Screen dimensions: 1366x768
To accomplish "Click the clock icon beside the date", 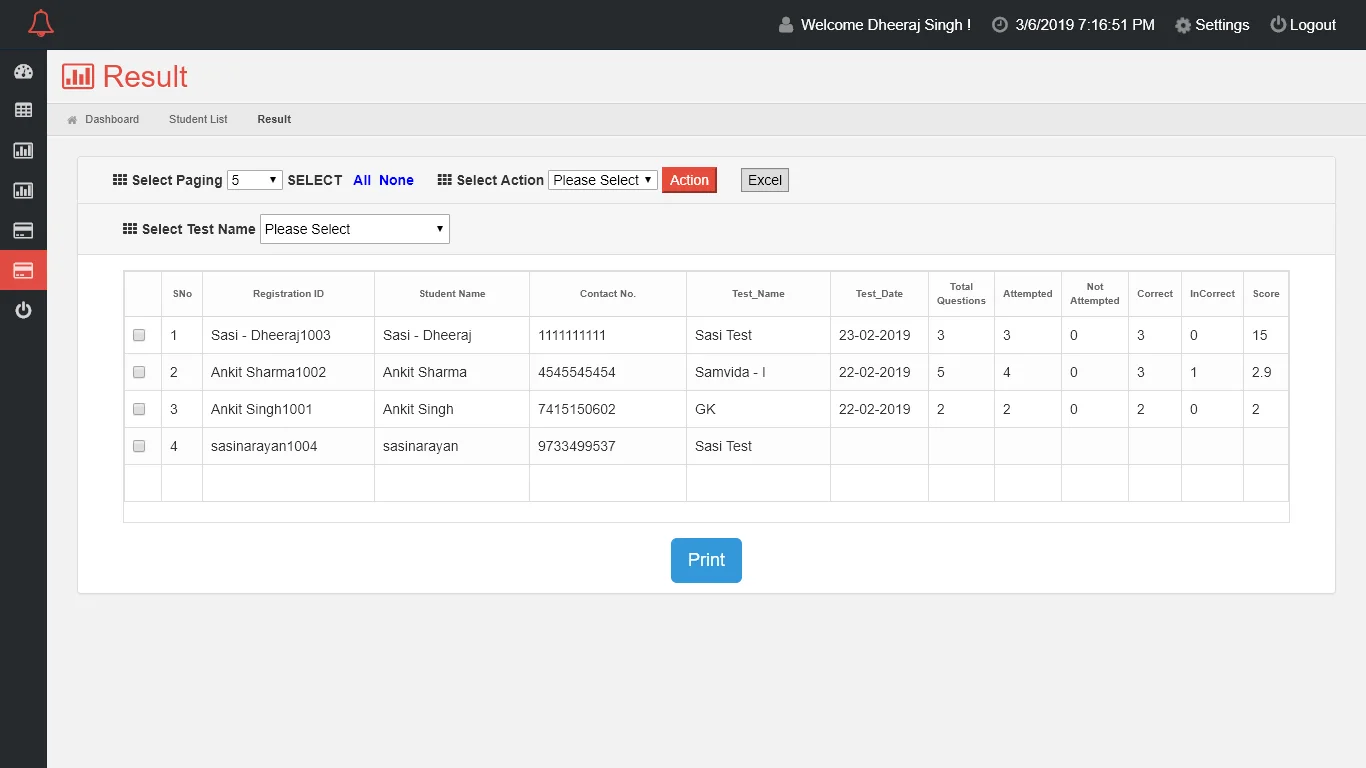I will pos(999,25).
